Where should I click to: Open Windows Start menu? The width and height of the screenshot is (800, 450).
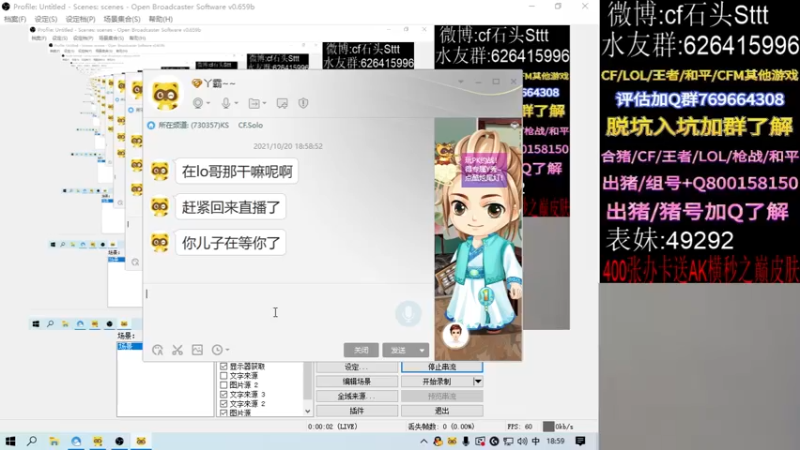[x=10, y=441]
